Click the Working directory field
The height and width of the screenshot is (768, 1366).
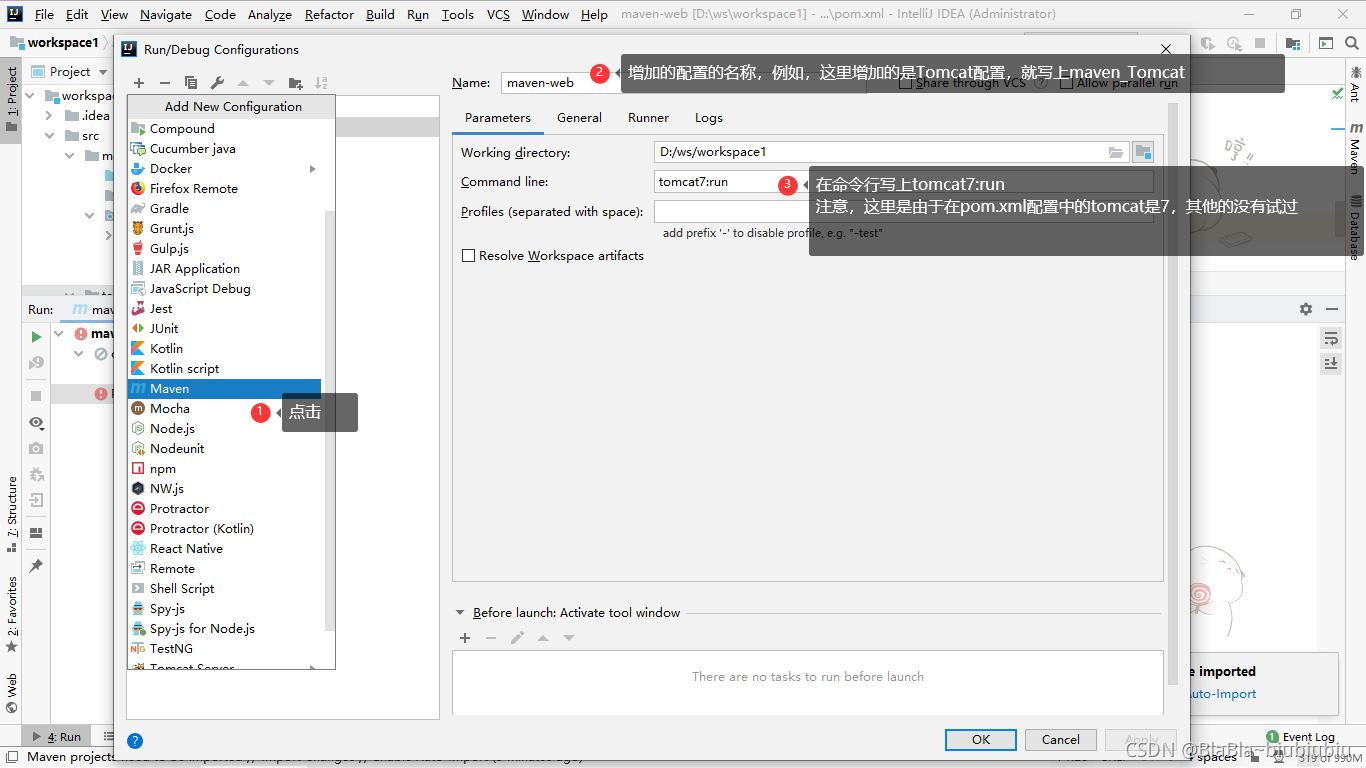pos(890,152)
